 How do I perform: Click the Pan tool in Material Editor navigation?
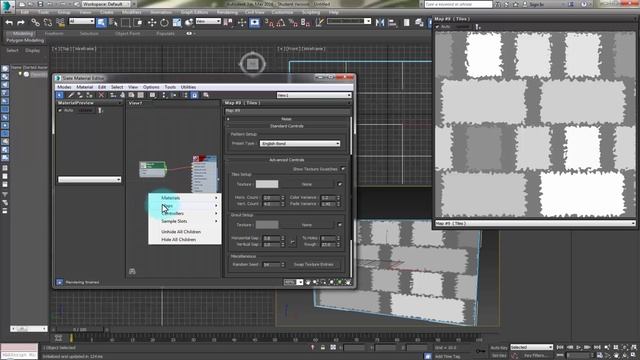308,282
